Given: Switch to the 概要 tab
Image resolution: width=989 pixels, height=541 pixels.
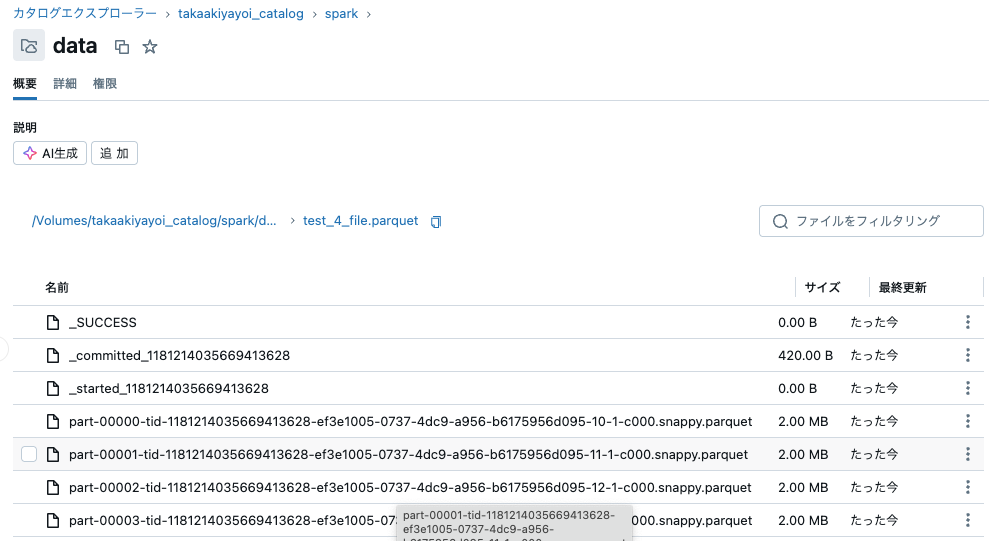Looking at the screenshot, I should [x=25, y=84].
